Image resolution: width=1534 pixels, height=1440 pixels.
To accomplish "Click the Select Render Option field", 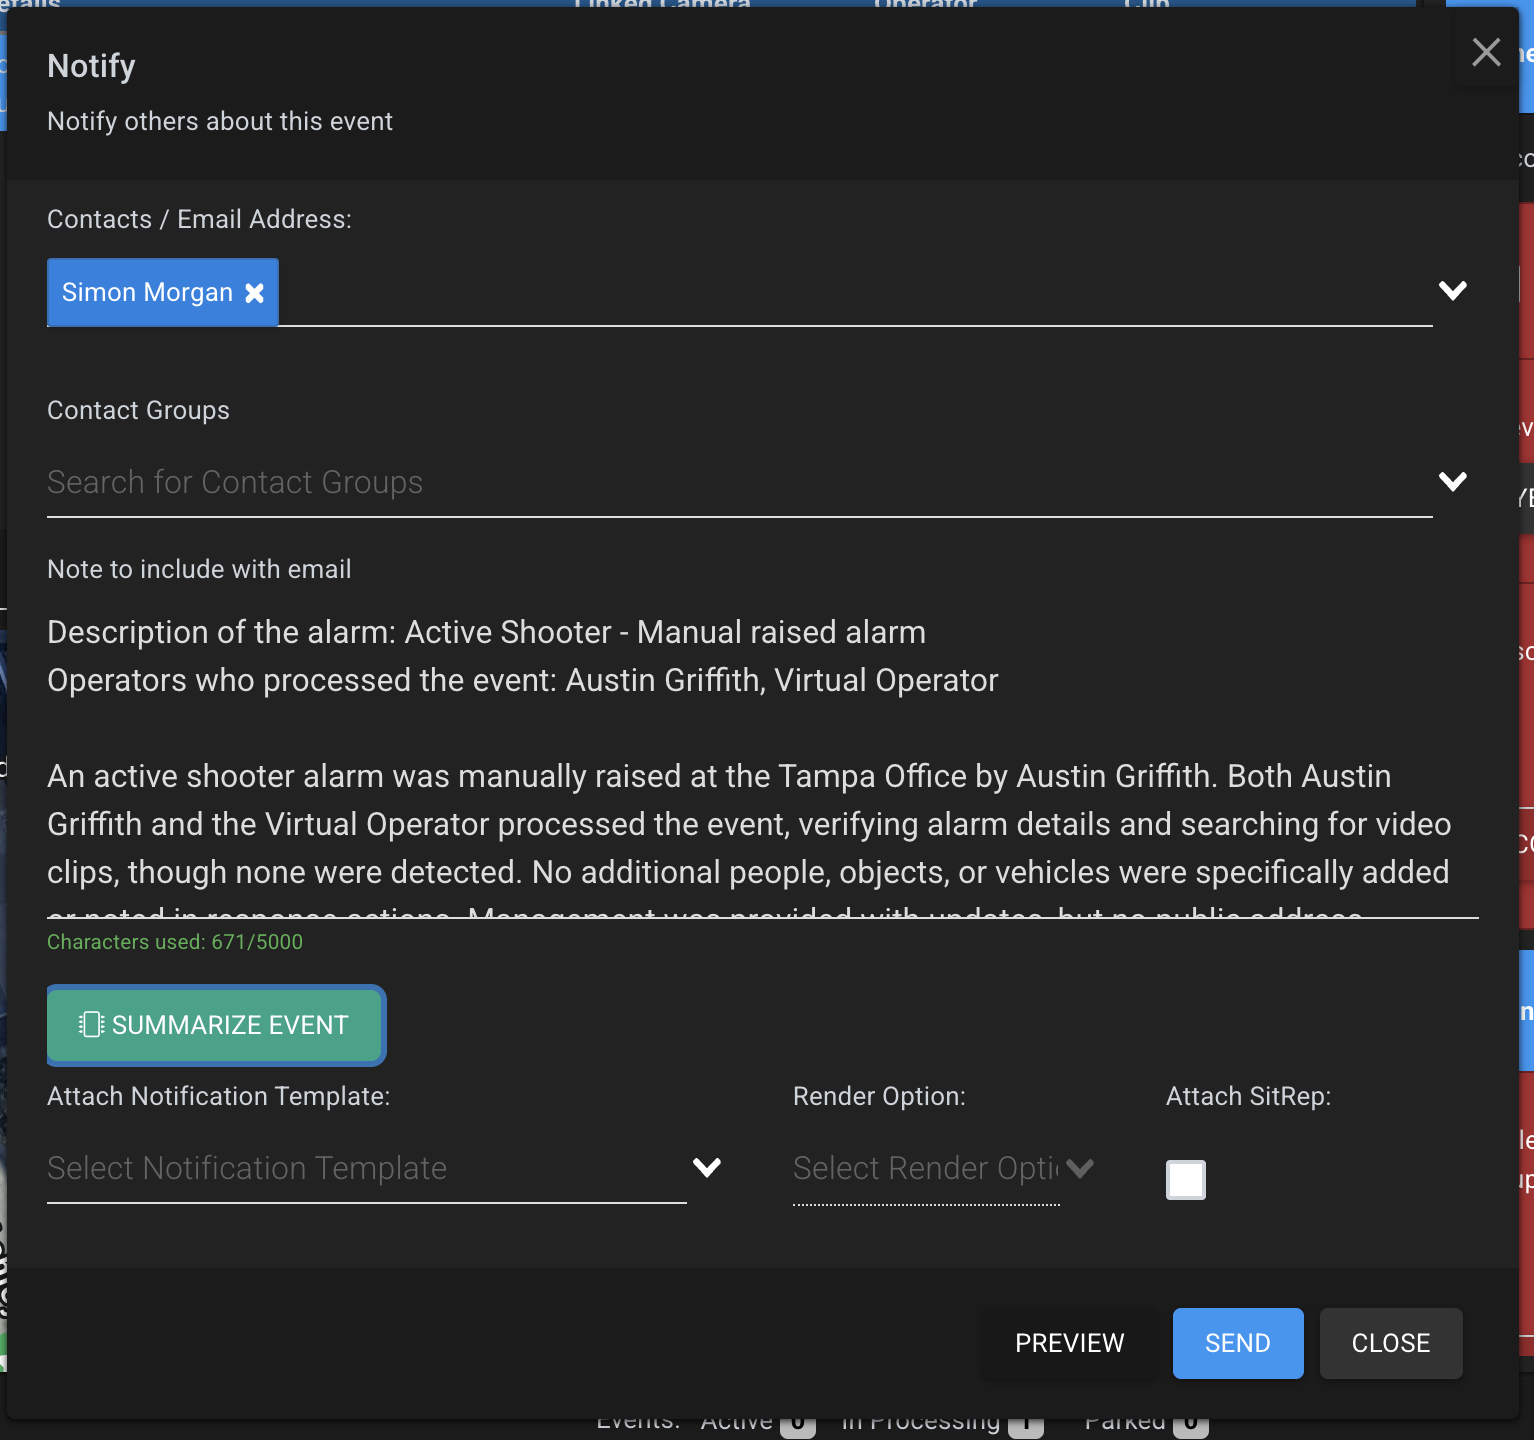I will (x=925, y=1169).
